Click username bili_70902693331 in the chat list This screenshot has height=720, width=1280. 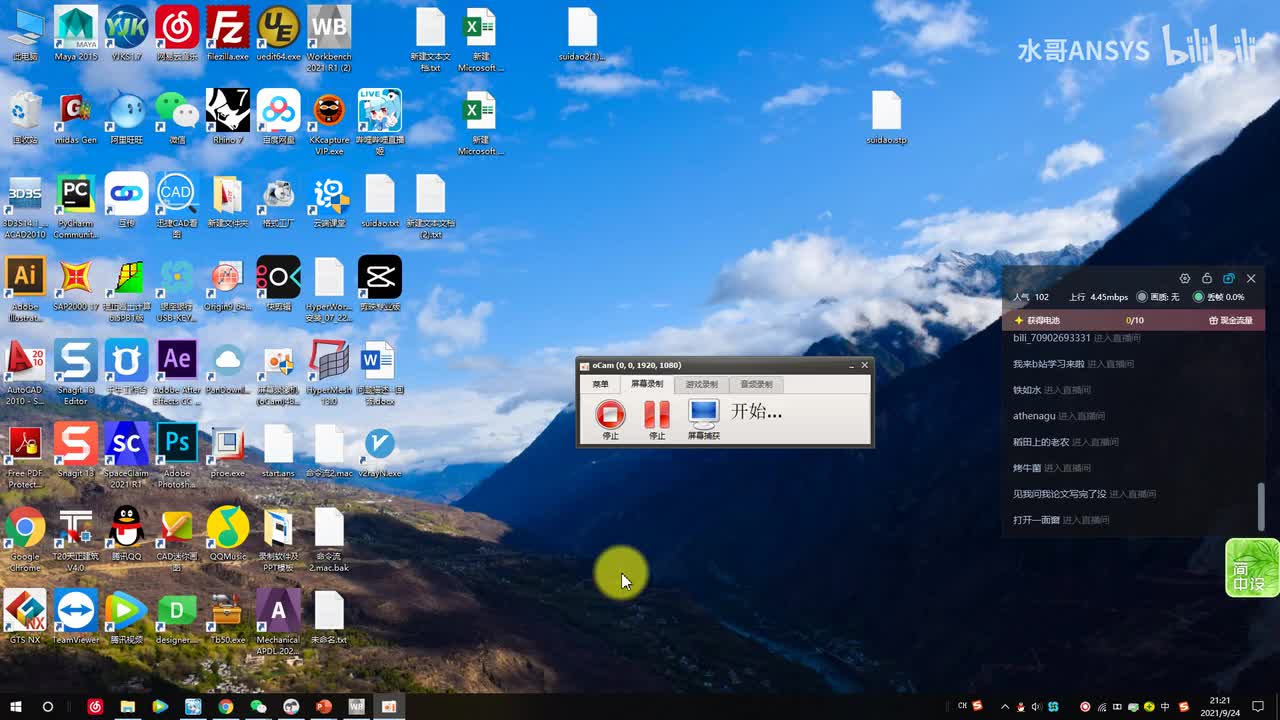coord(1052,338)
